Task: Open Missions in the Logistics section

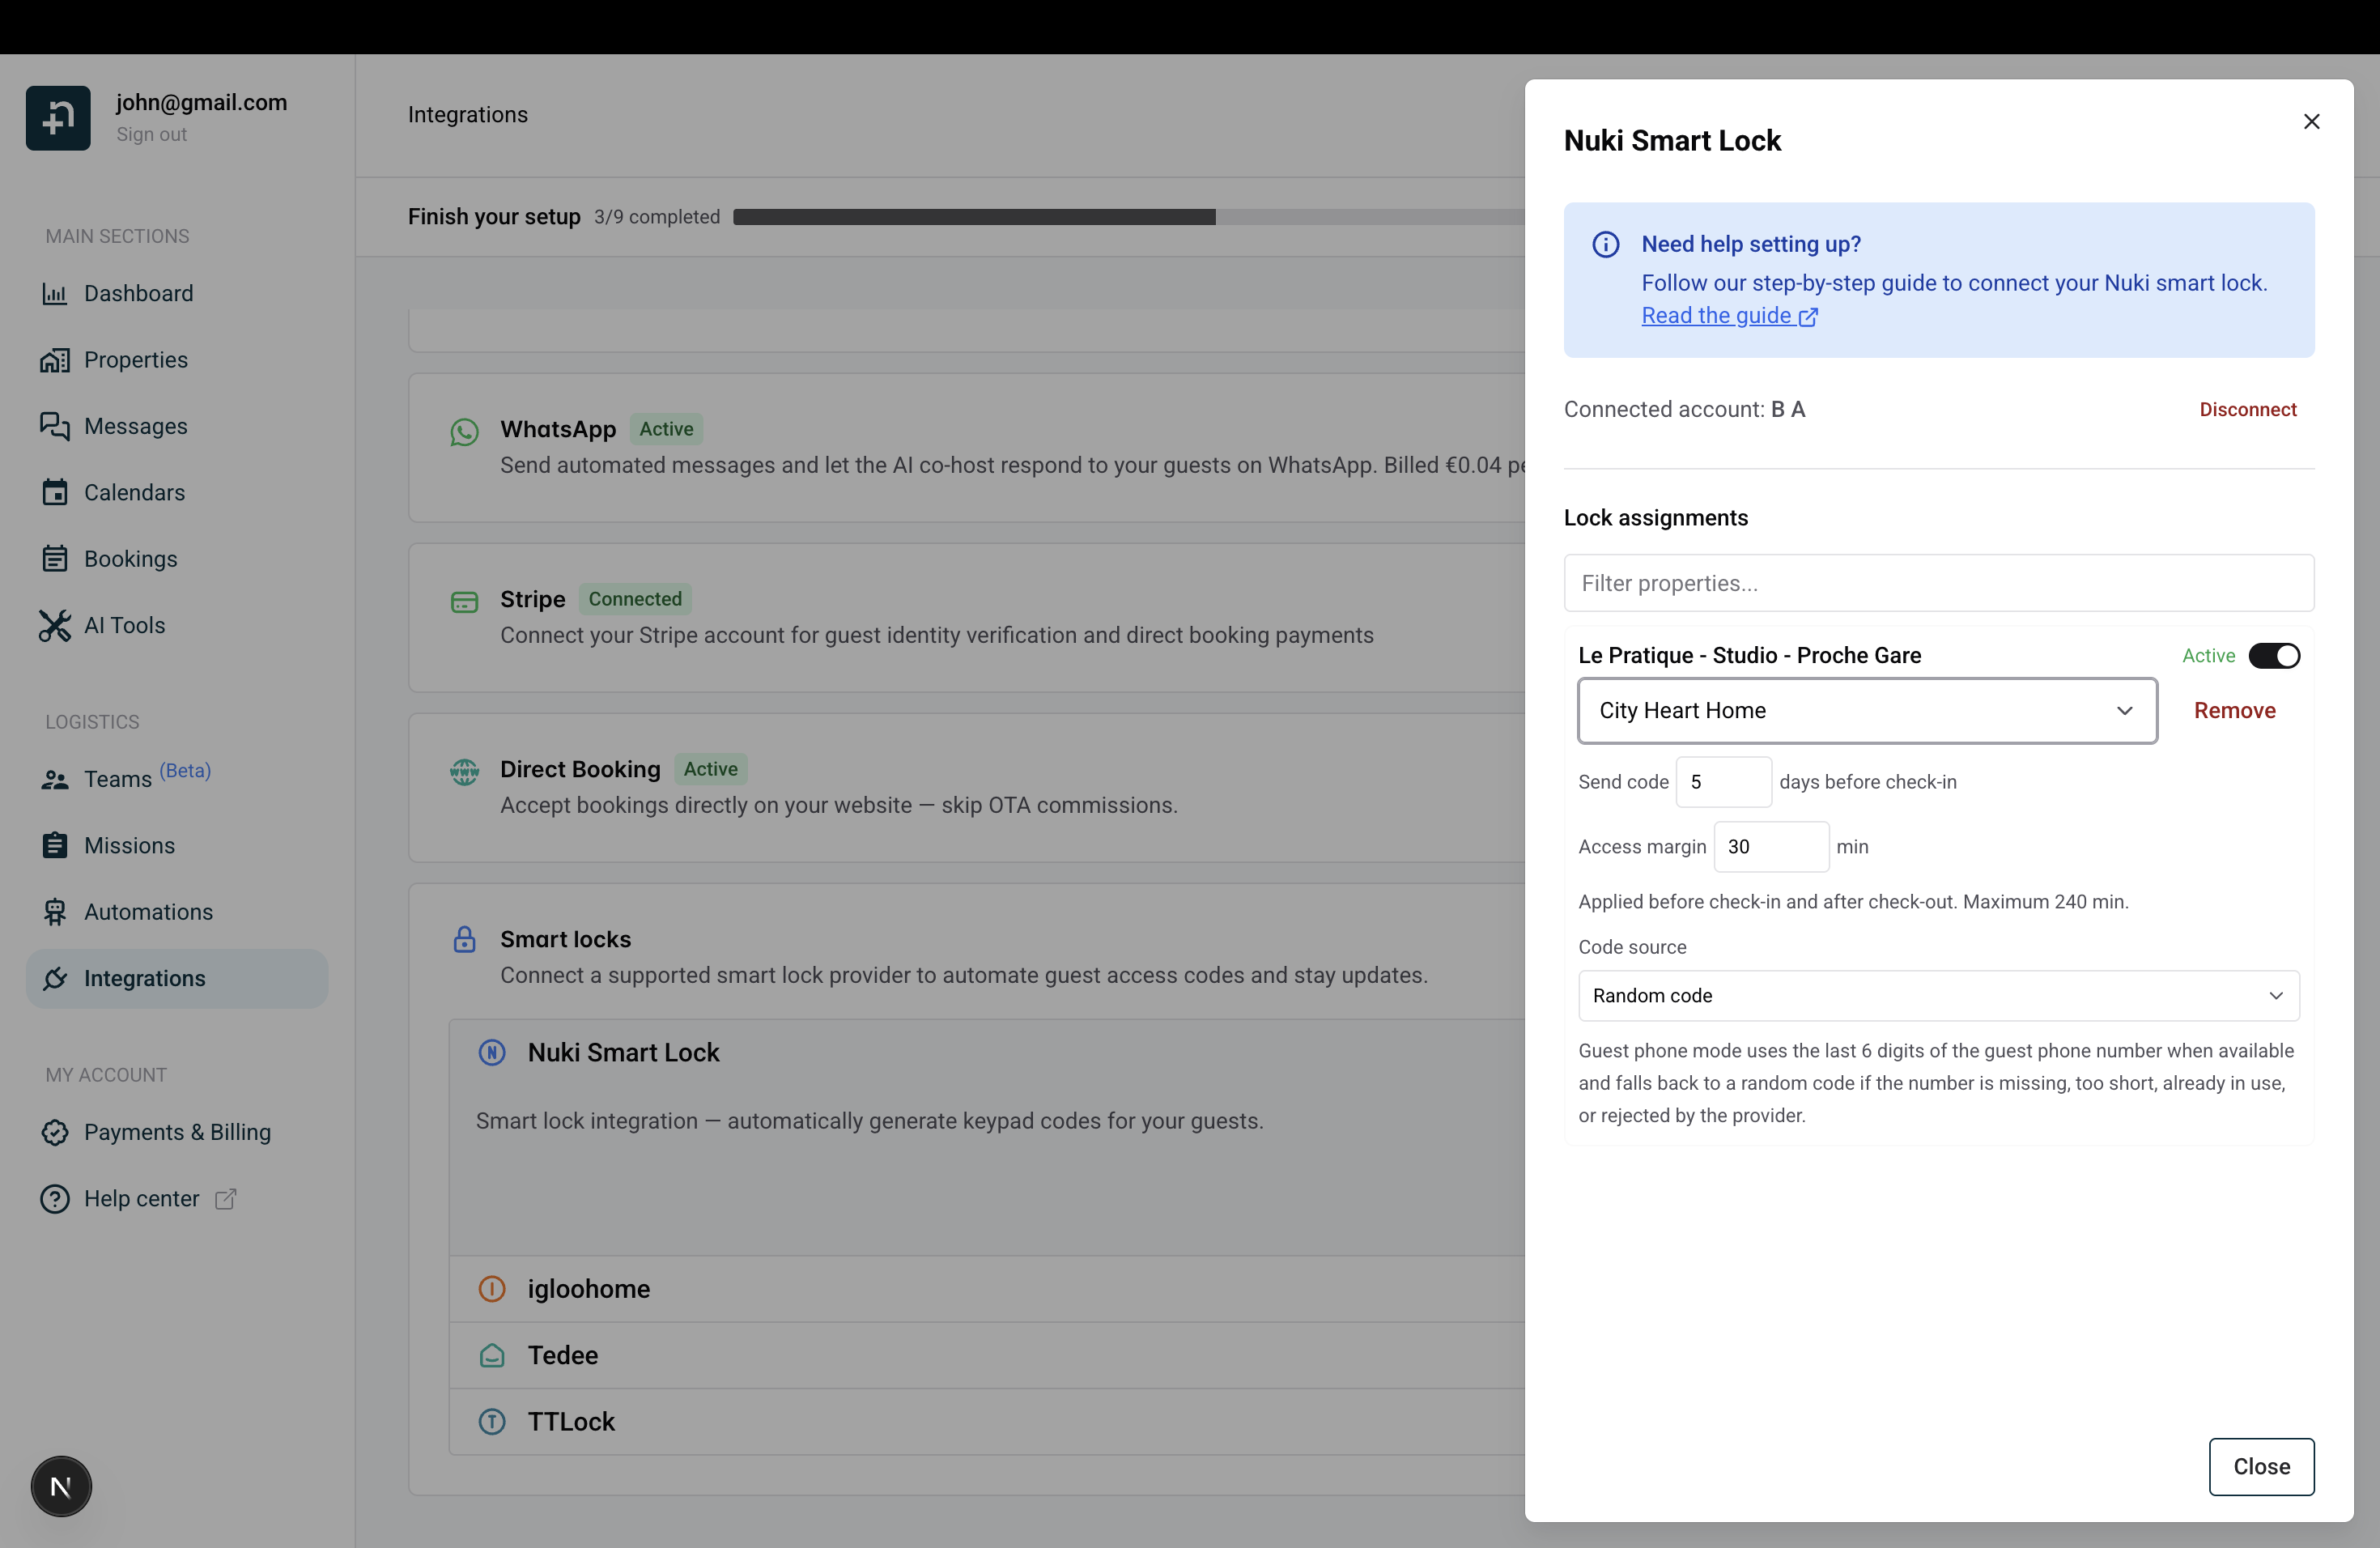Action: (x=177, y=846)
